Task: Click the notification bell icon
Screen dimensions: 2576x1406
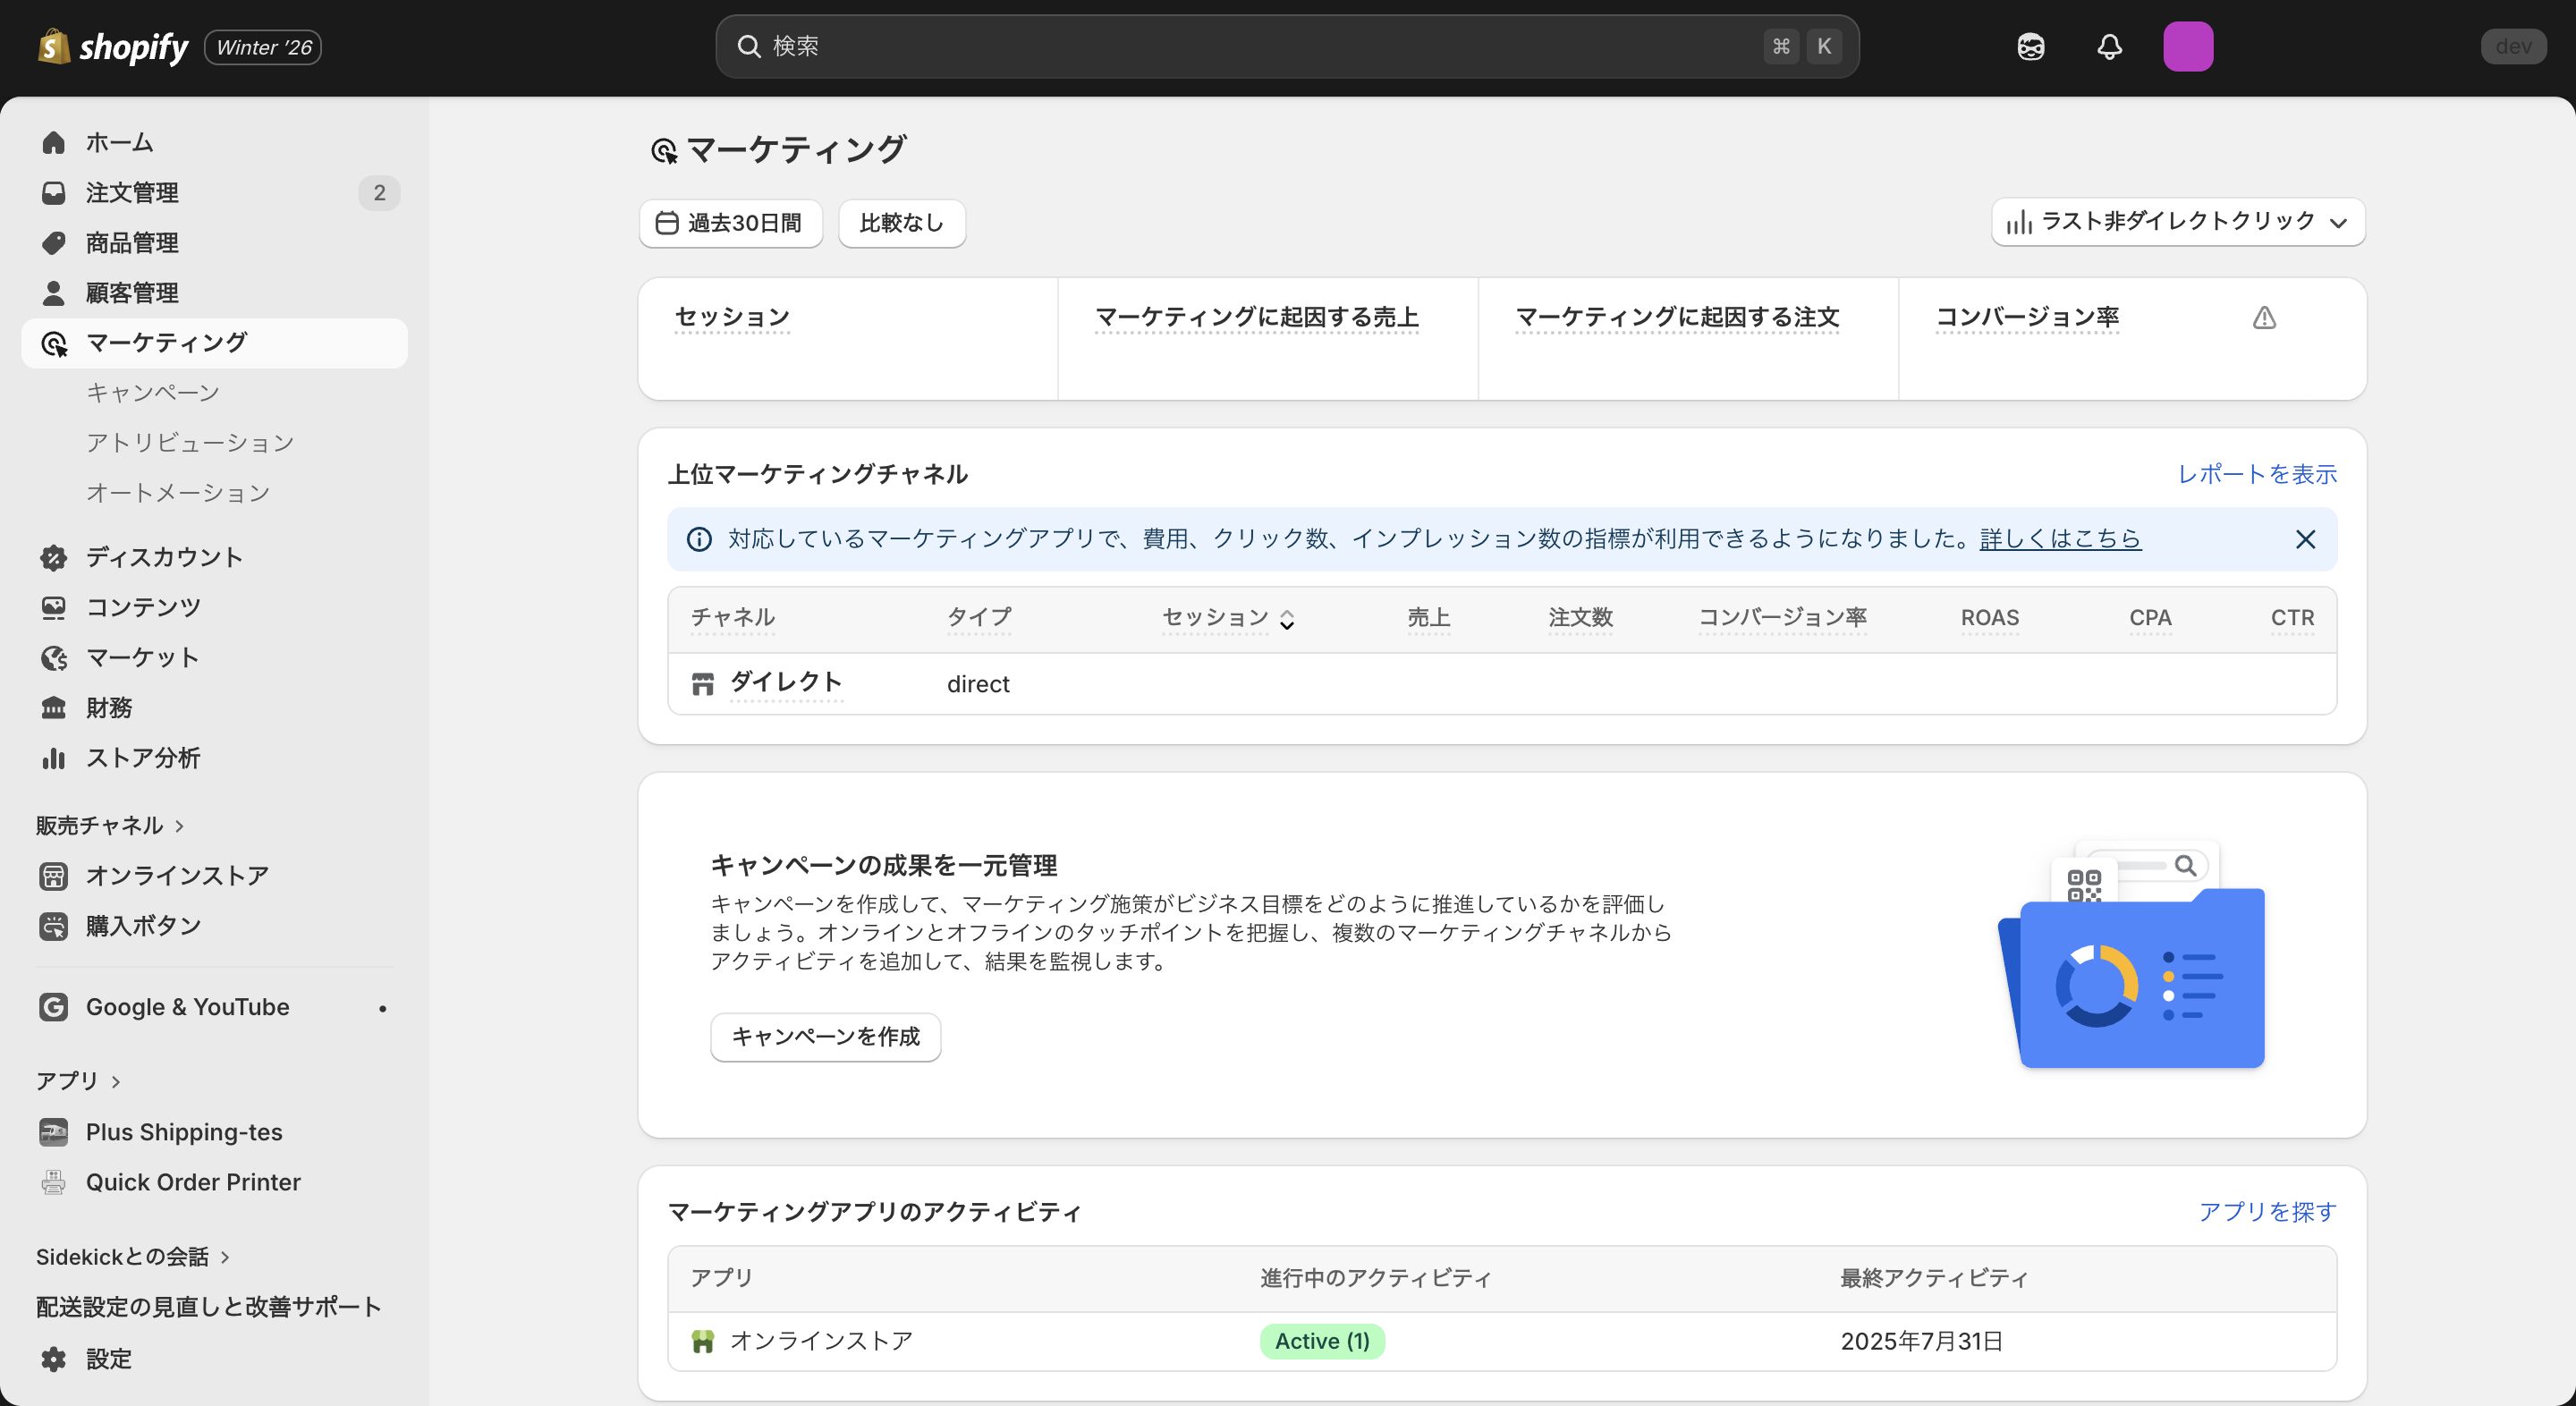Action: point(2108,46)
